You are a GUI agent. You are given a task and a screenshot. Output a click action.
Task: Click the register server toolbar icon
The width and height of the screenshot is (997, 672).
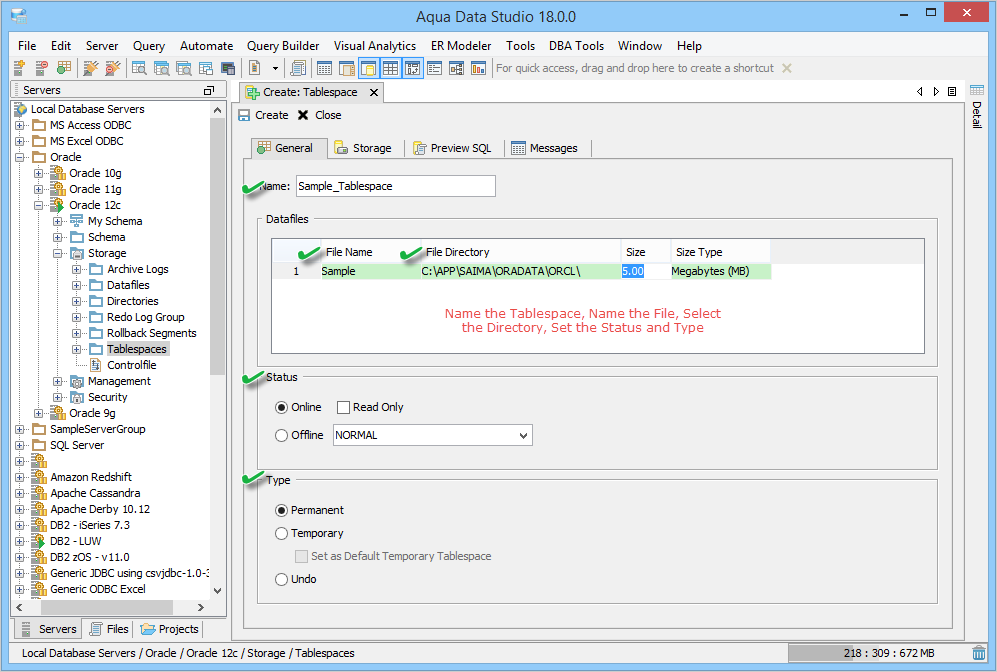point(19,67)
